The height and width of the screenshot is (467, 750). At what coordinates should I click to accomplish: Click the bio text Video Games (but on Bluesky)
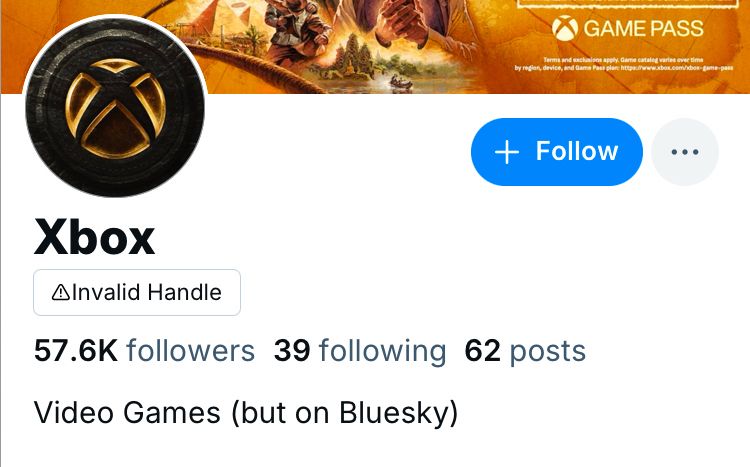tap(246, 413)
